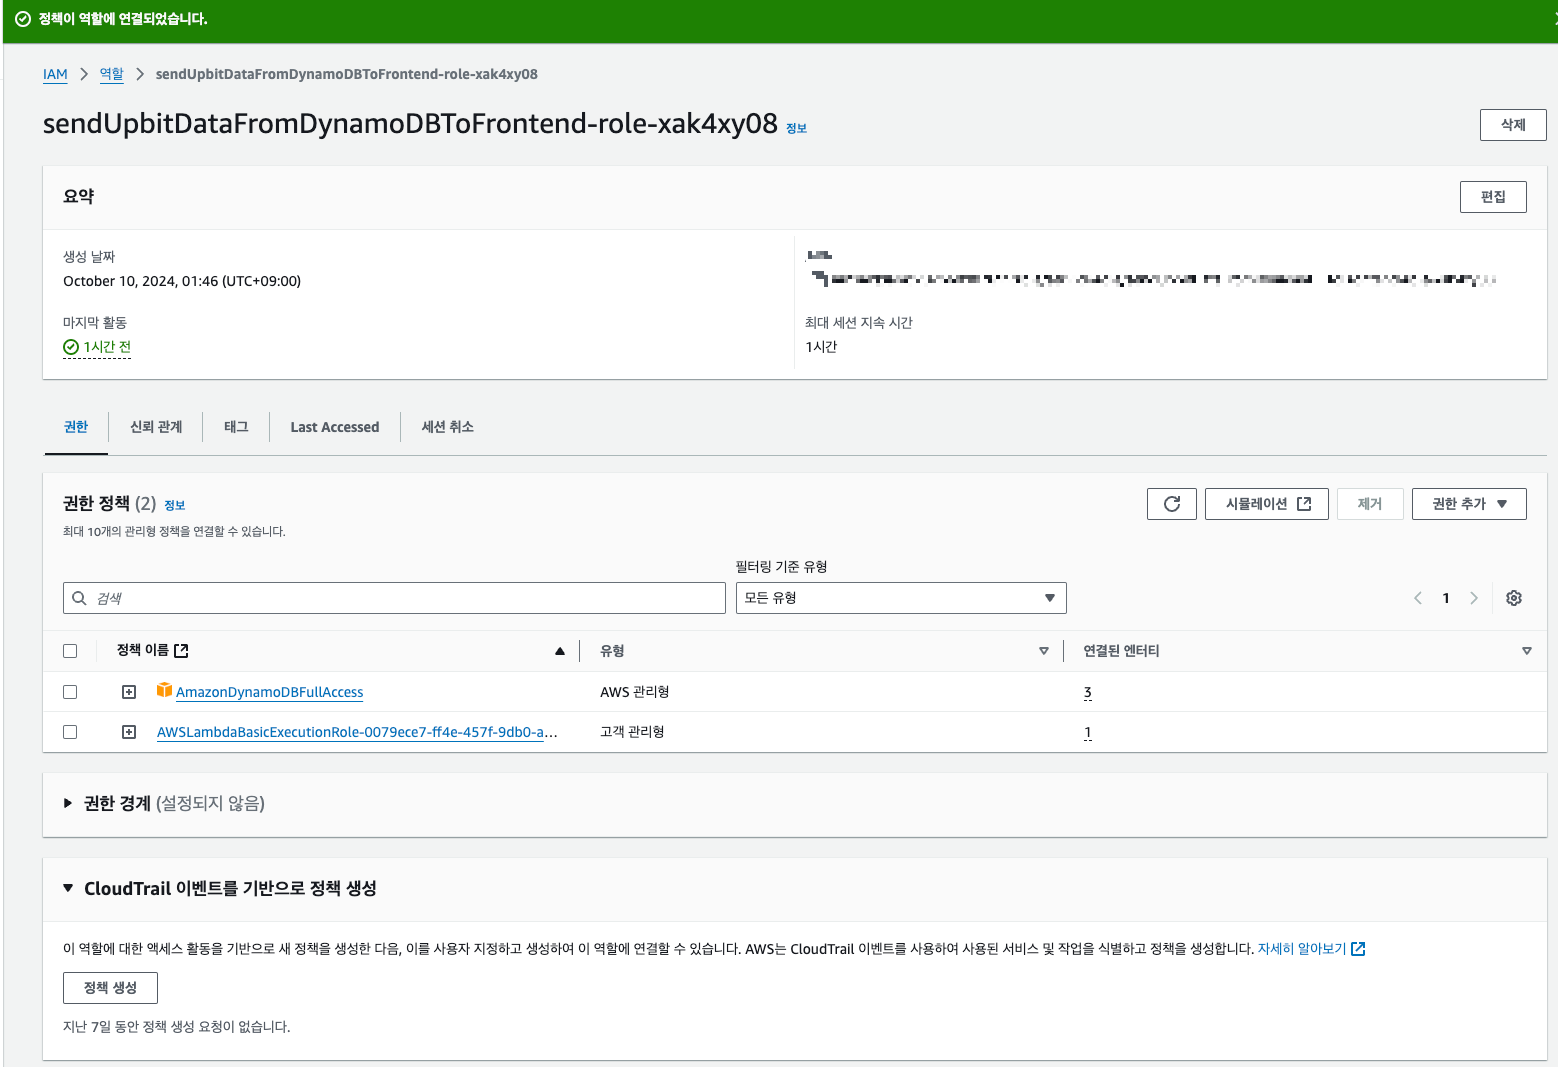The image size is (1558, 1067).
Task: Click the 1시간 전 last activity link
Action: tap(107, 347)
